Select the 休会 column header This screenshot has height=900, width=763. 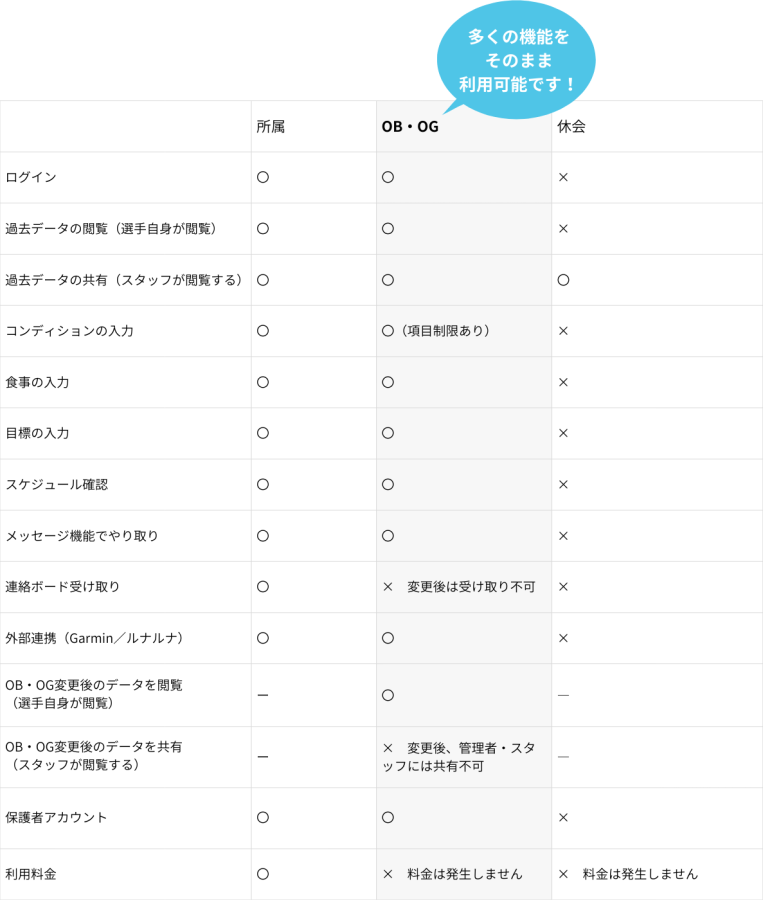coord(571,127)
